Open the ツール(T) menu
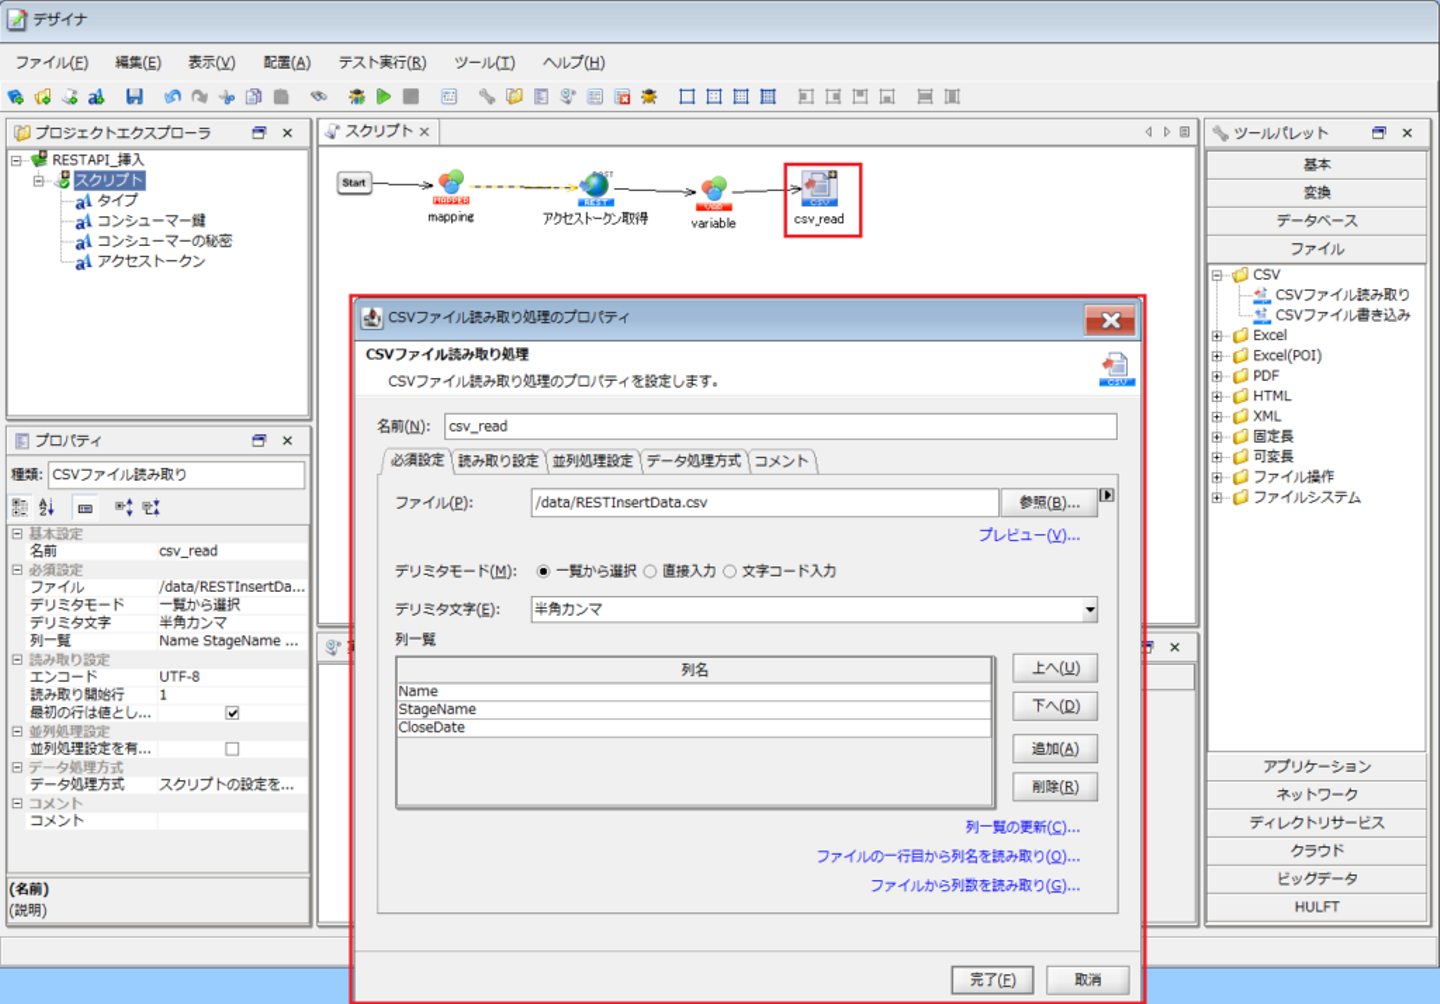This screenshot has width=1440, height=1004. pos(484,62)
